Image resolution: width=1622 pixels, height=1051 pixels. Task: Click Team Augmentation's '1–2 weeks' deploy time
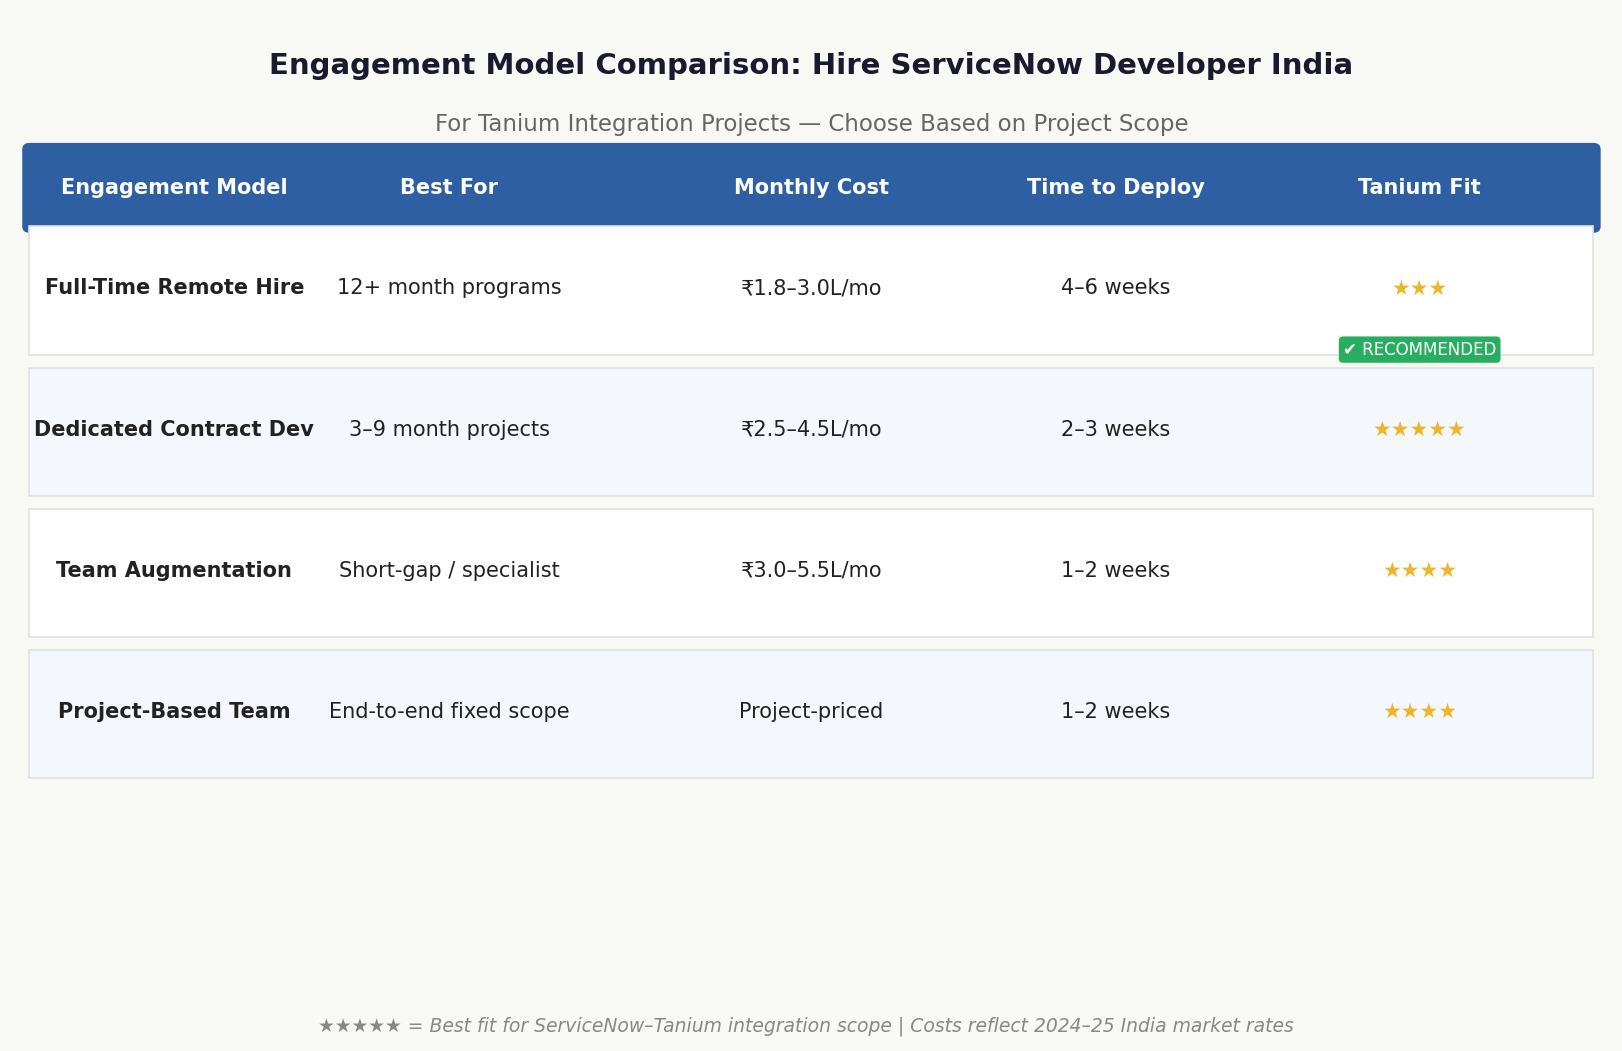[x=1115, y=571]
